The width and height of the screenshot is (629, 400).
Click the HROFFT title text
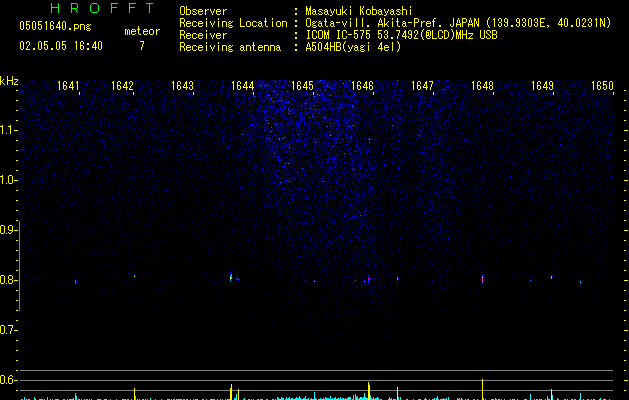pos(102,8)
